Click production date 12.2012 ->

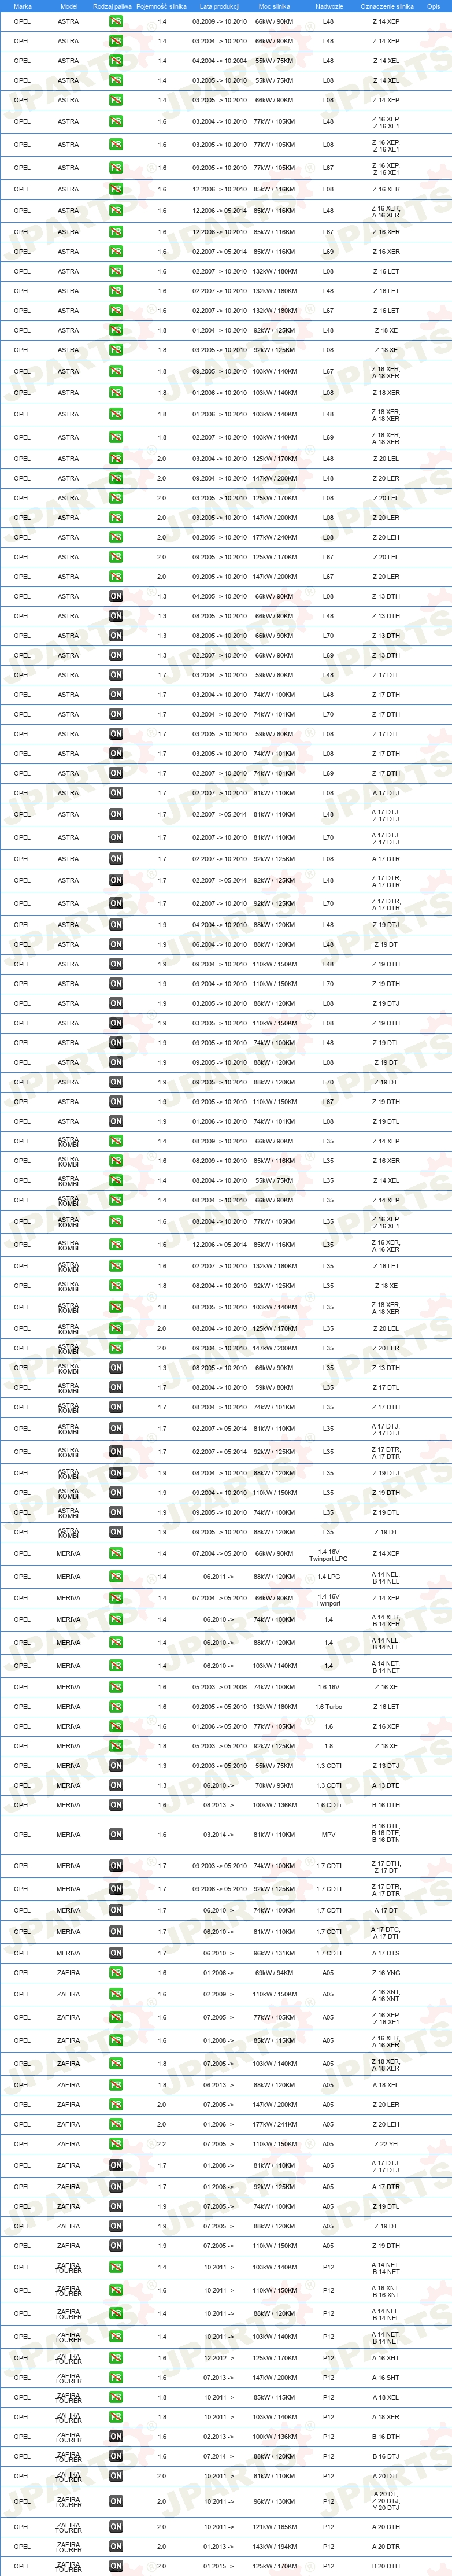click(219, 2358)
